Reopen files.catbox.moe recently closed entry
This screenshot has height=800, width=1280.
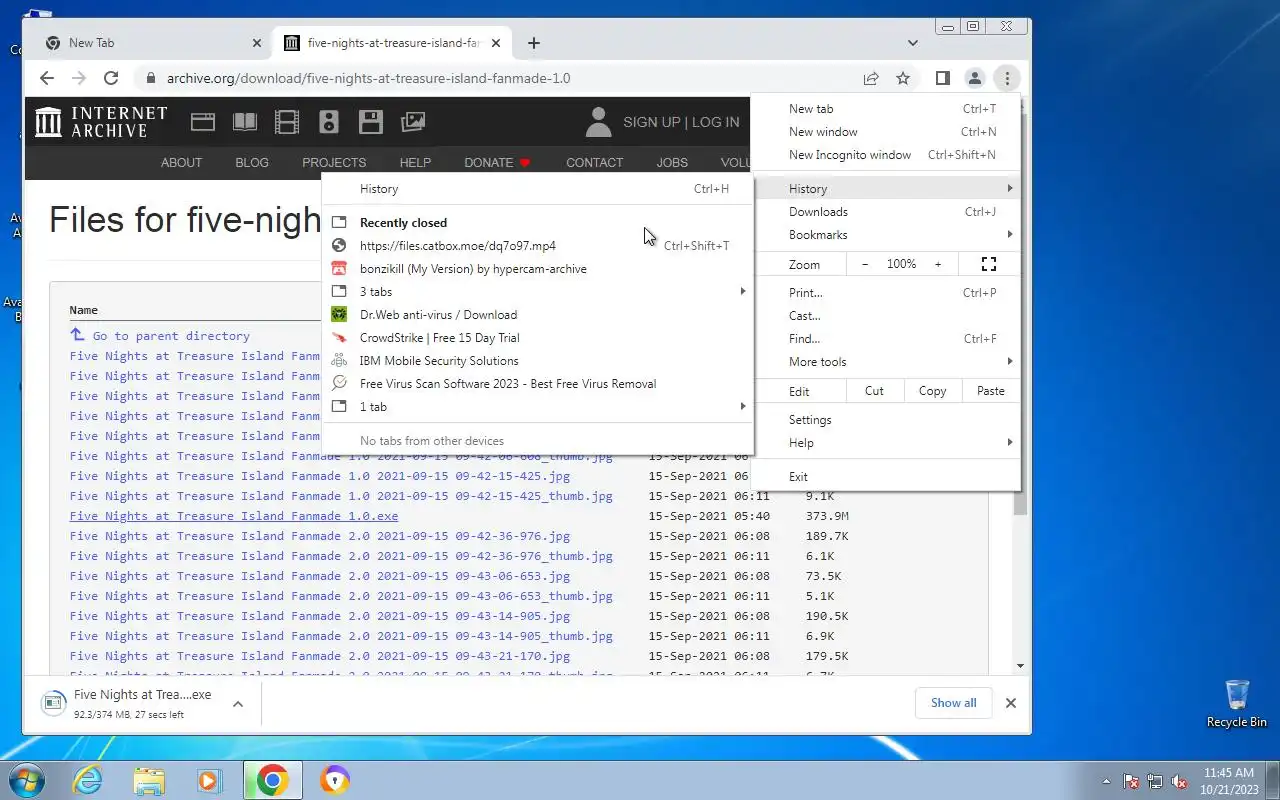tap(540, 246)
